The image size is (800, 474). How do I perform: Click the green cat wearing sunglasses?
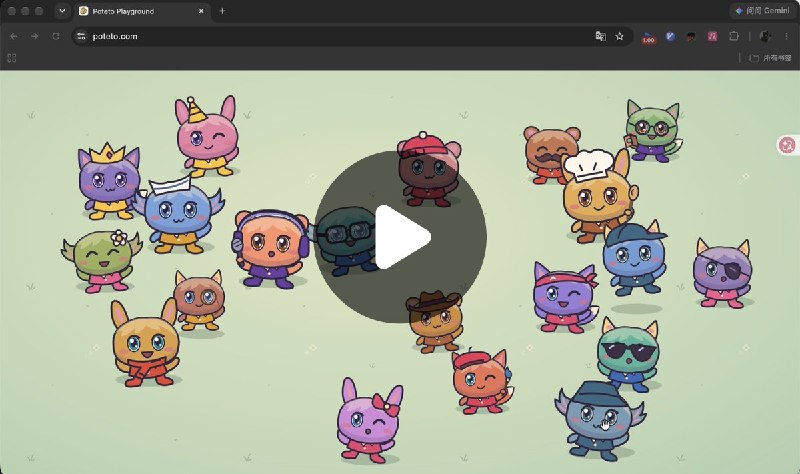(629, 355)
